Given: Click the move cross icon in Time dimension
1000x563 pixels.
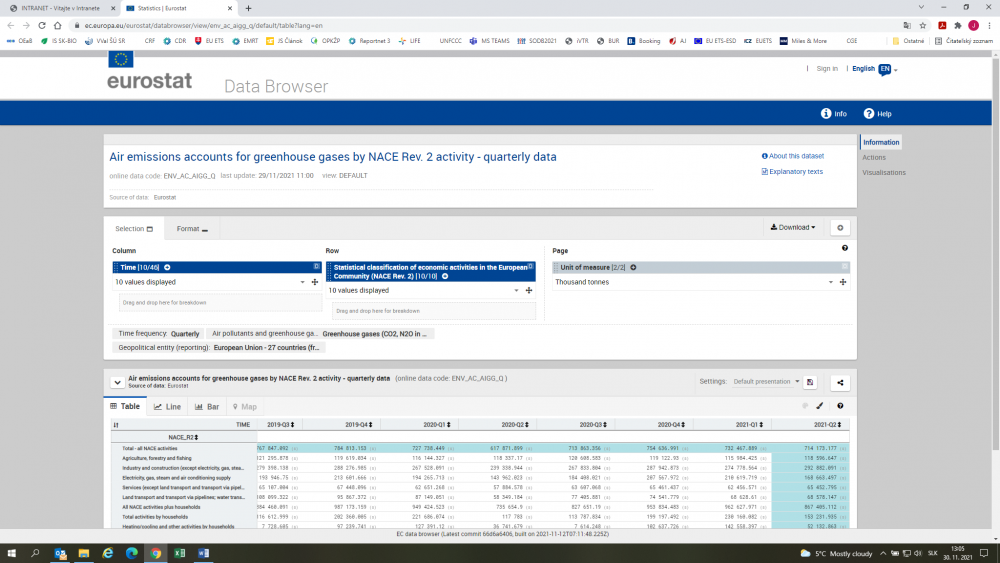Looking at the screenshot, I should coord(315,282).
